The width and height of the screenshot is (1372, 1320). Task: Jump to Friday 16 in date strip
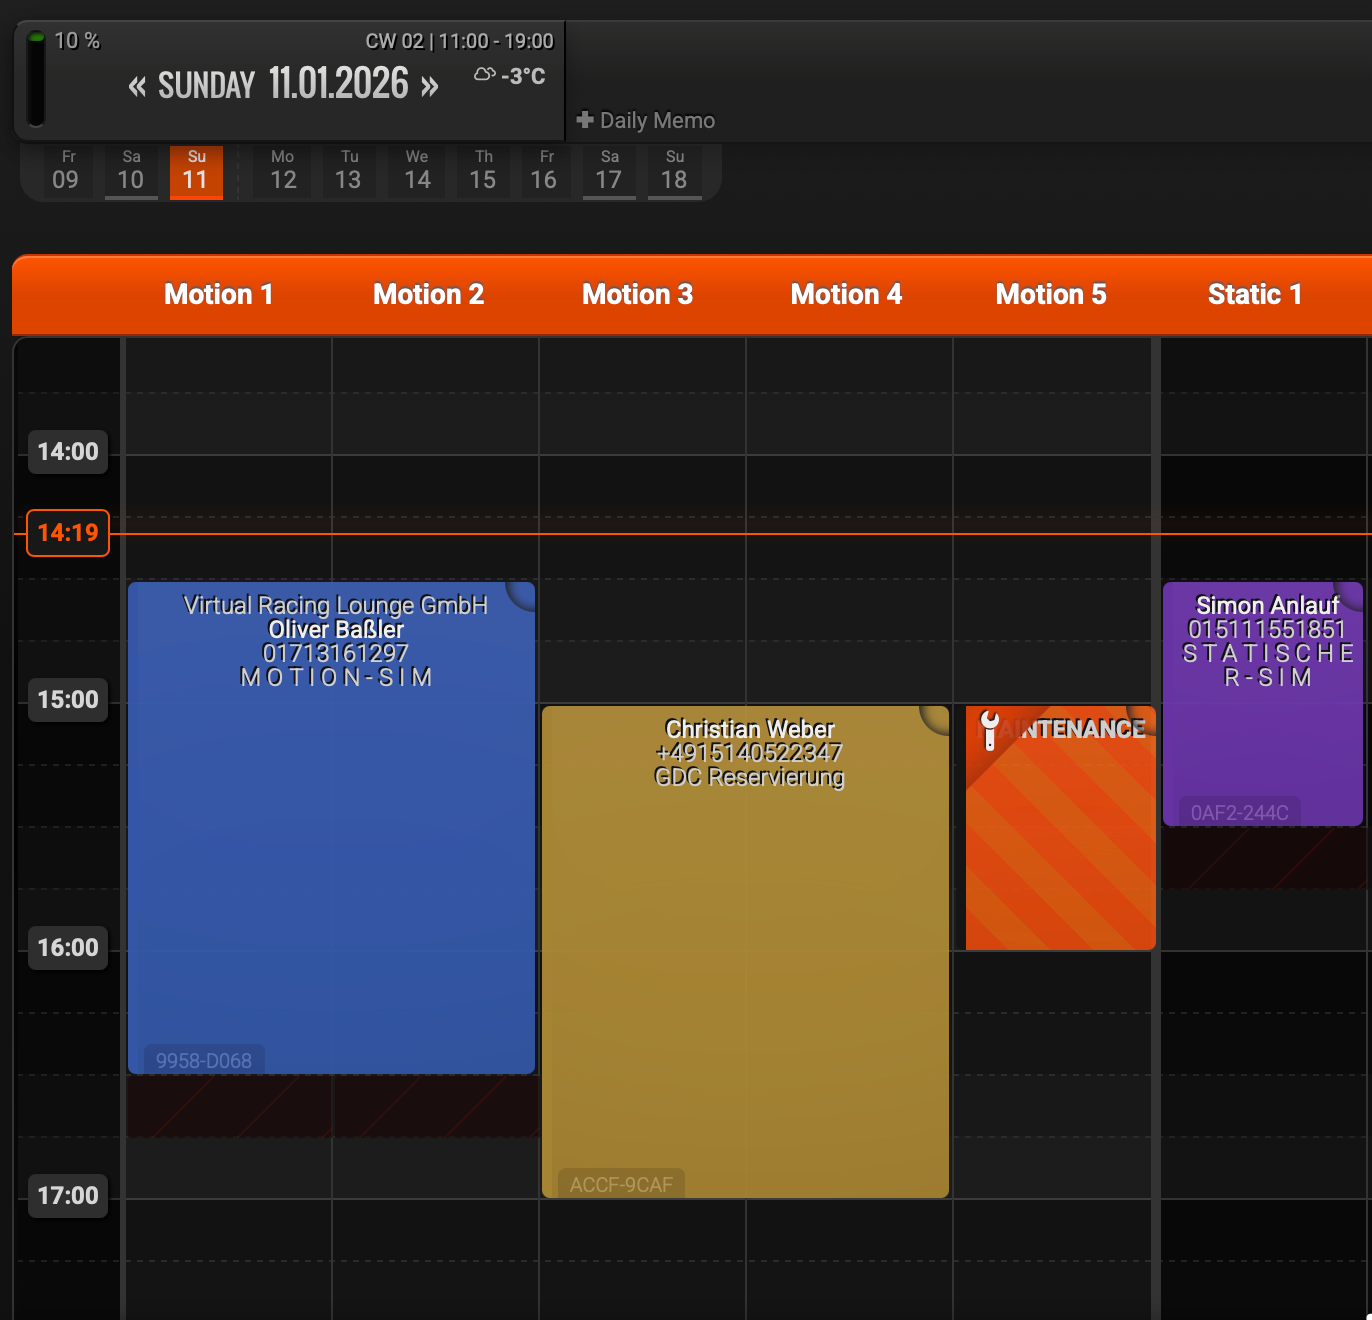pos(544,171)
